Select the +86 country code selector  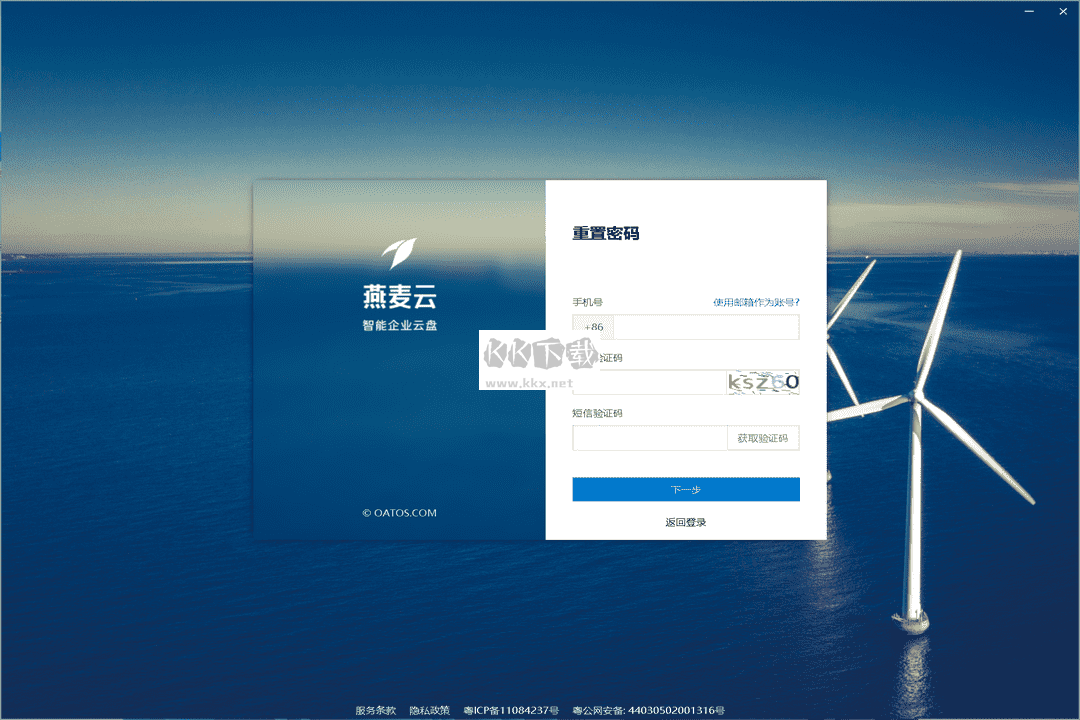pos(591,327)
